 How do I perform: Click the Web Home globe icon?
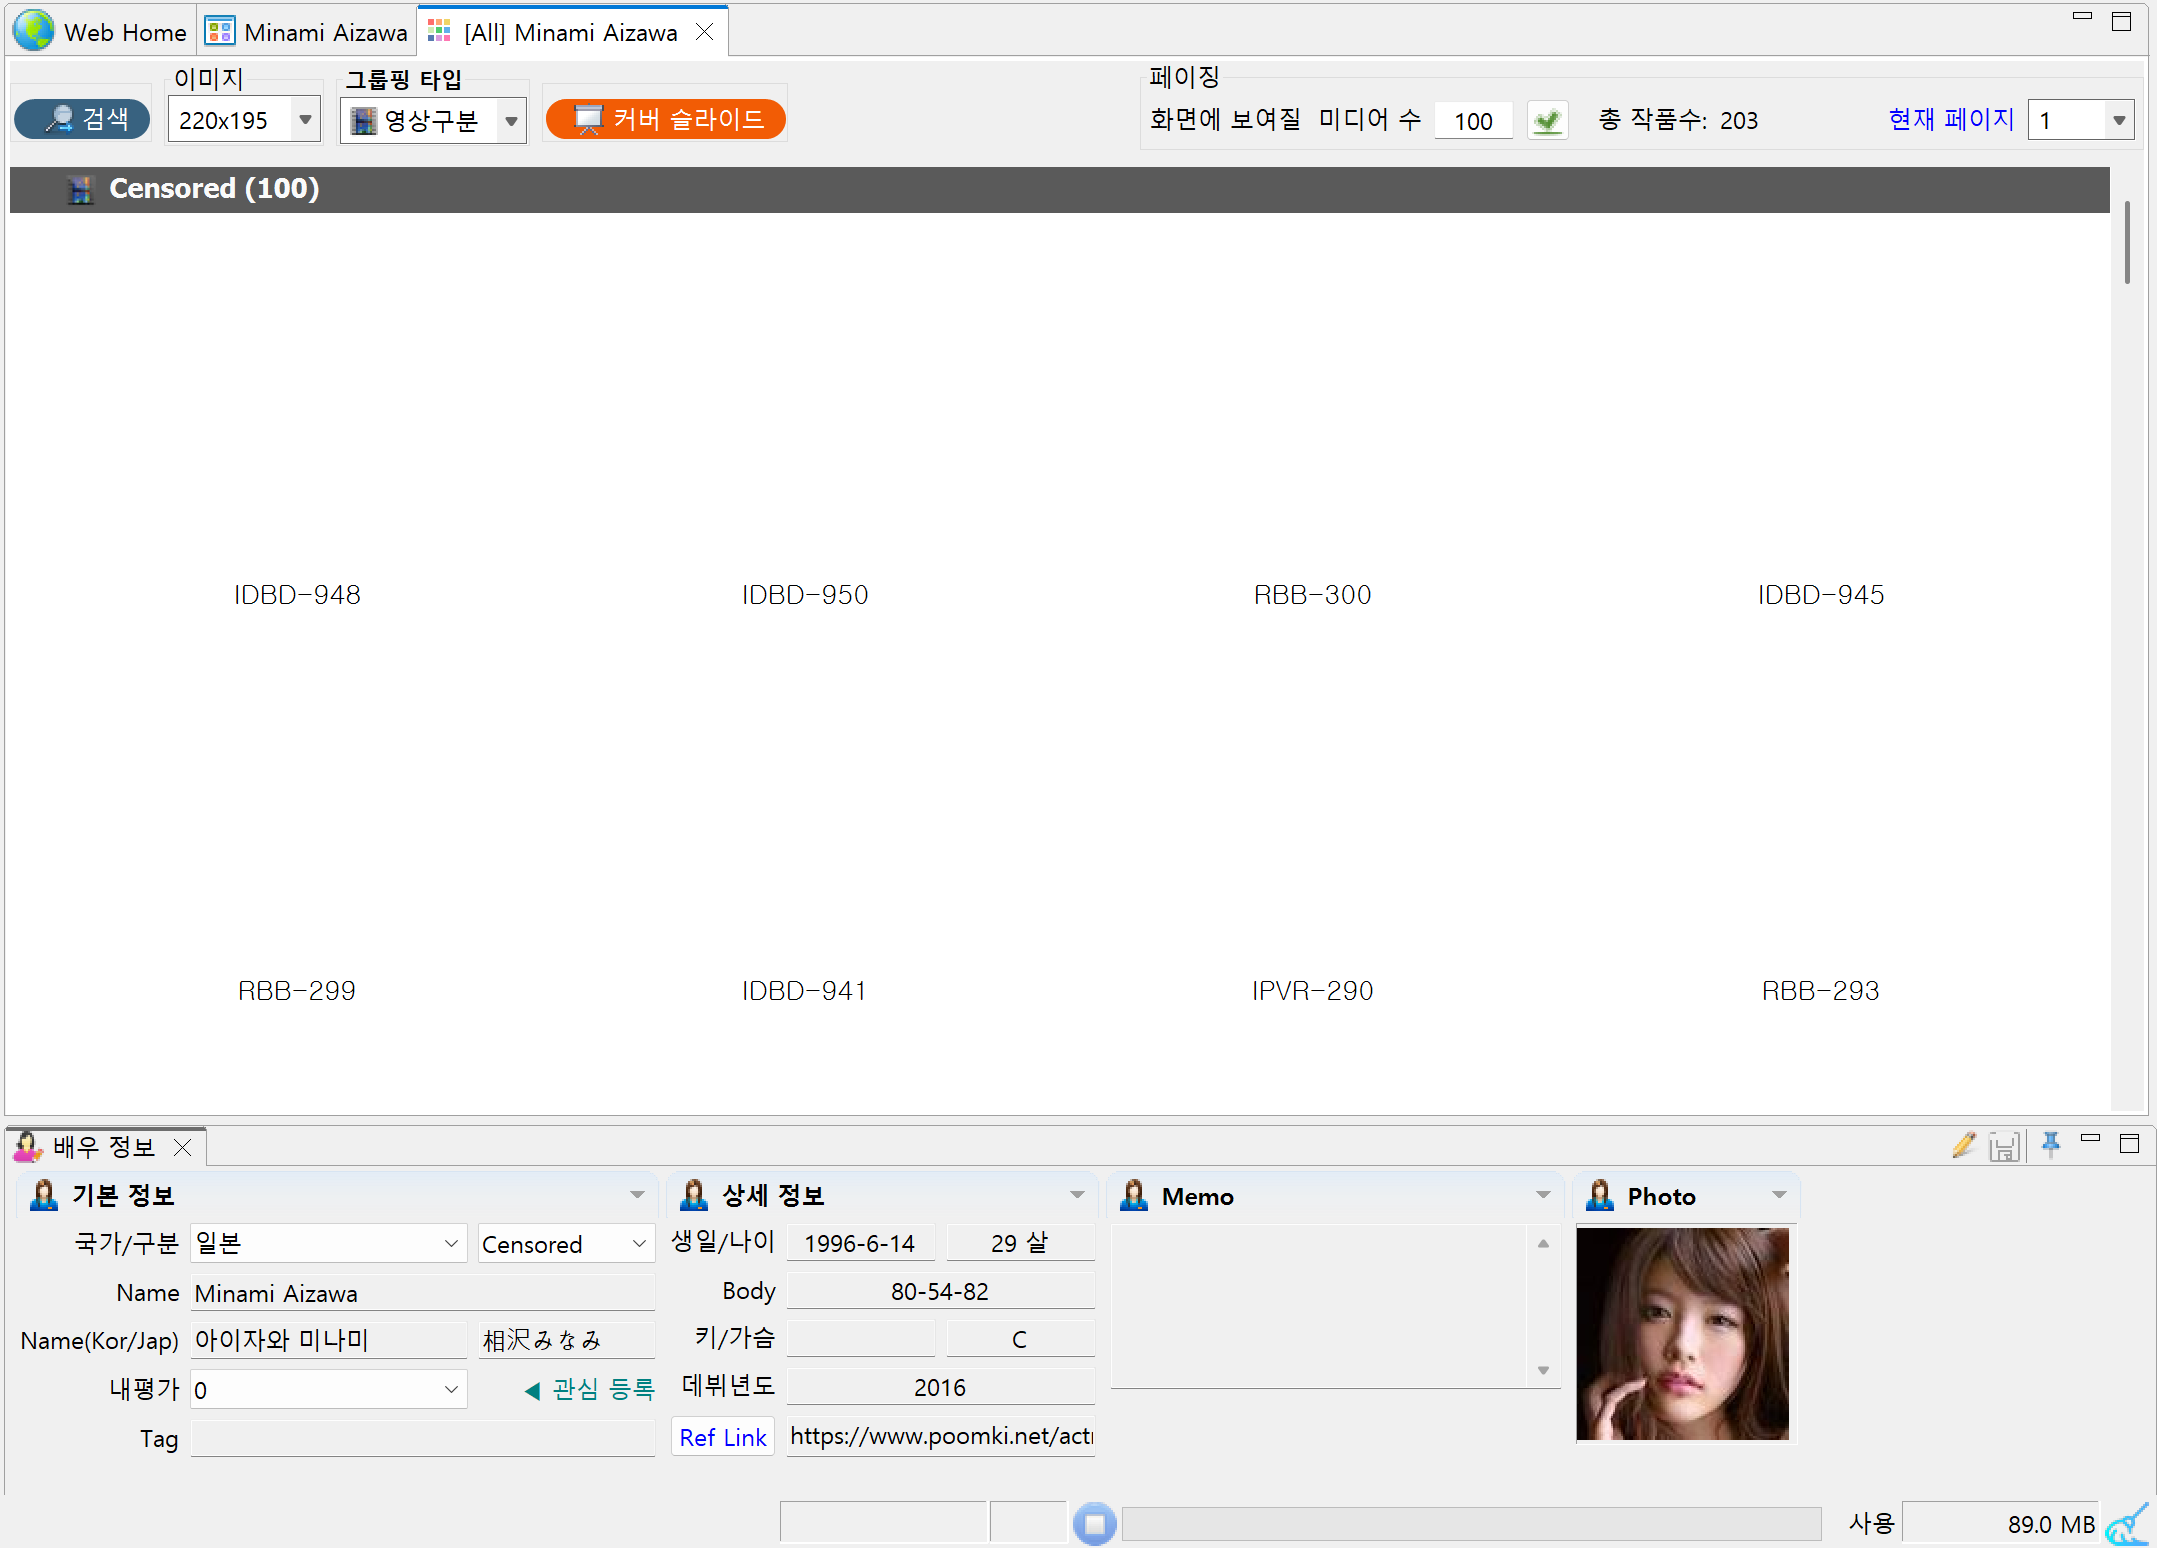pyautogui.click(x=34, y=31)
